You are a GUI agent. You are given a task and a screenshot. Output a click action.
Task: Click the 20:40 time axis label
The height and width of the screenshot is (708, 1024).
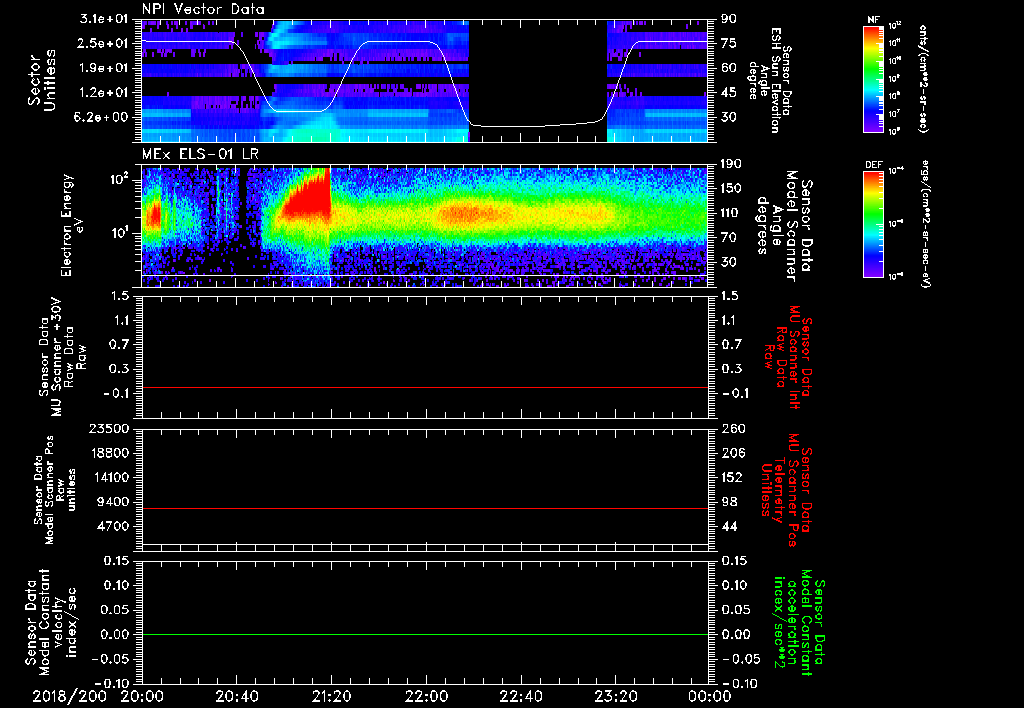[236, 696]
